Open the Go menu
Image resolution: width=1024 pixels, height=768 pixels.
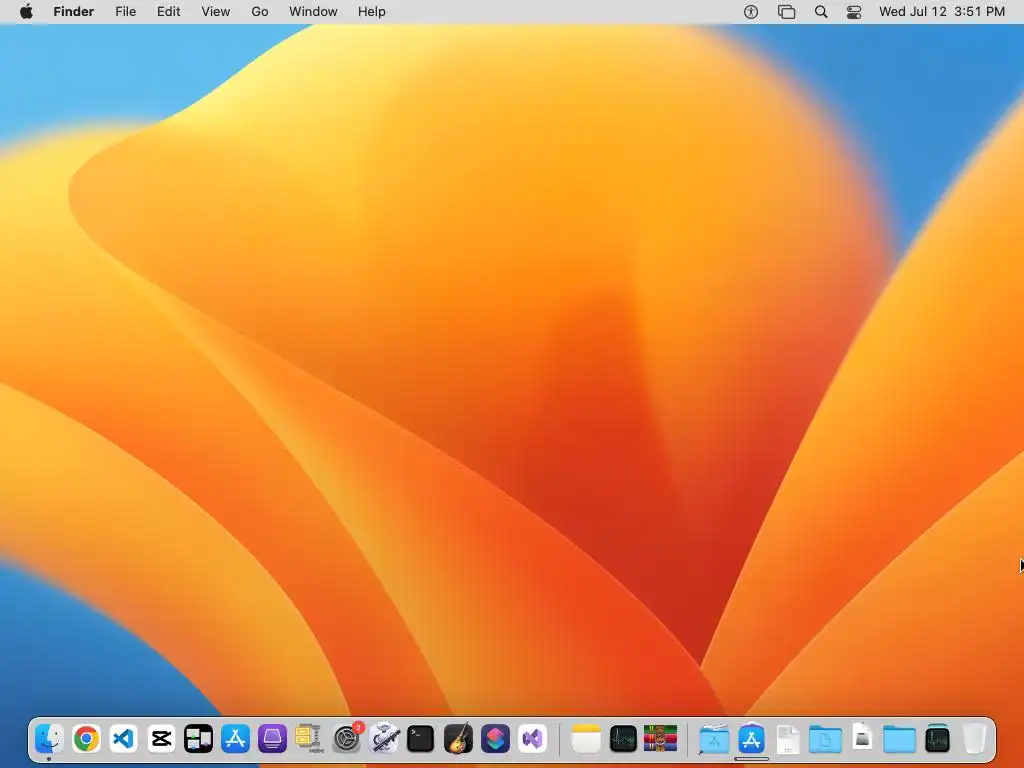tap(260, 12)
